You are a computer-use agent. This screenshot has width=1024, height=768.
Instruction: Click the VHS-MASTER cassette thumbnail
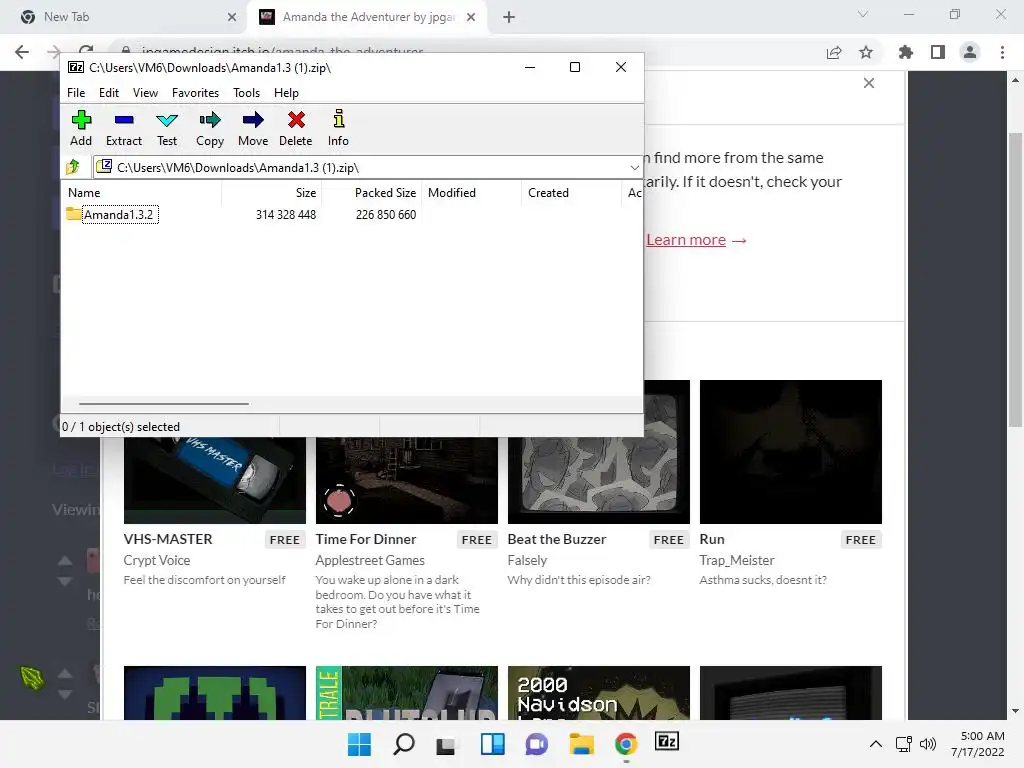point(215,480)
